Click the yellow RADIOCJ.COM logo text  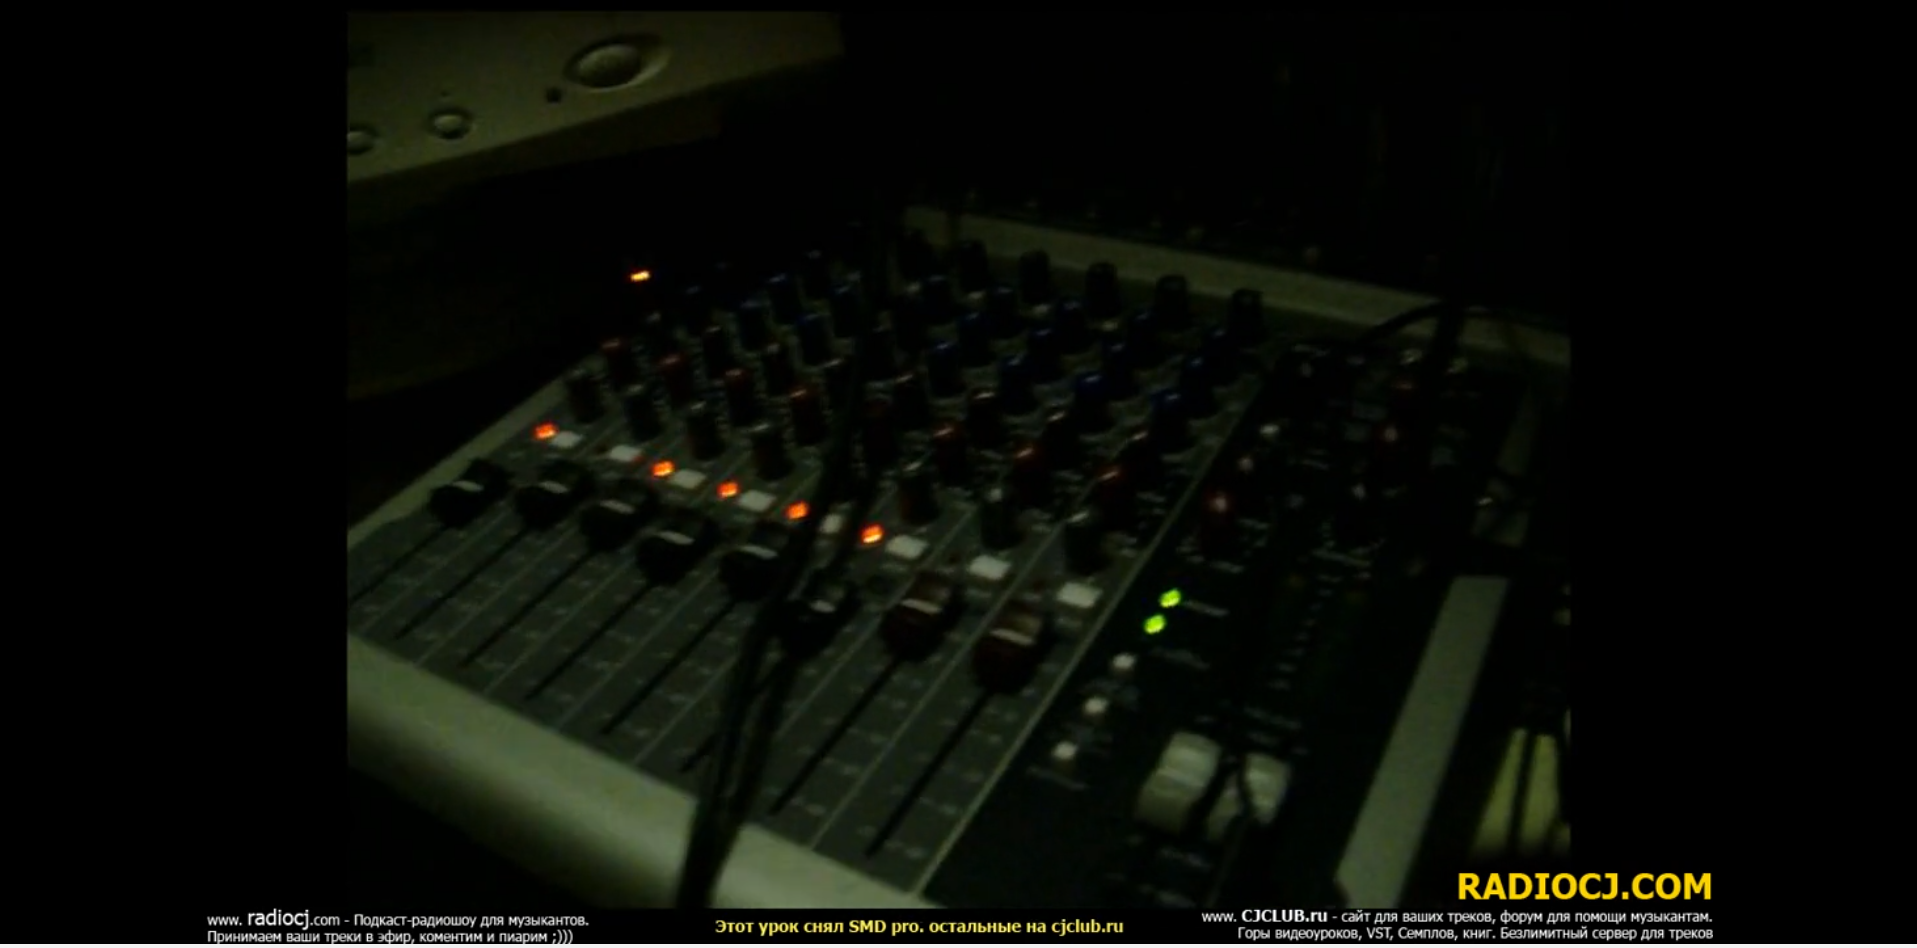[1584, 887]
